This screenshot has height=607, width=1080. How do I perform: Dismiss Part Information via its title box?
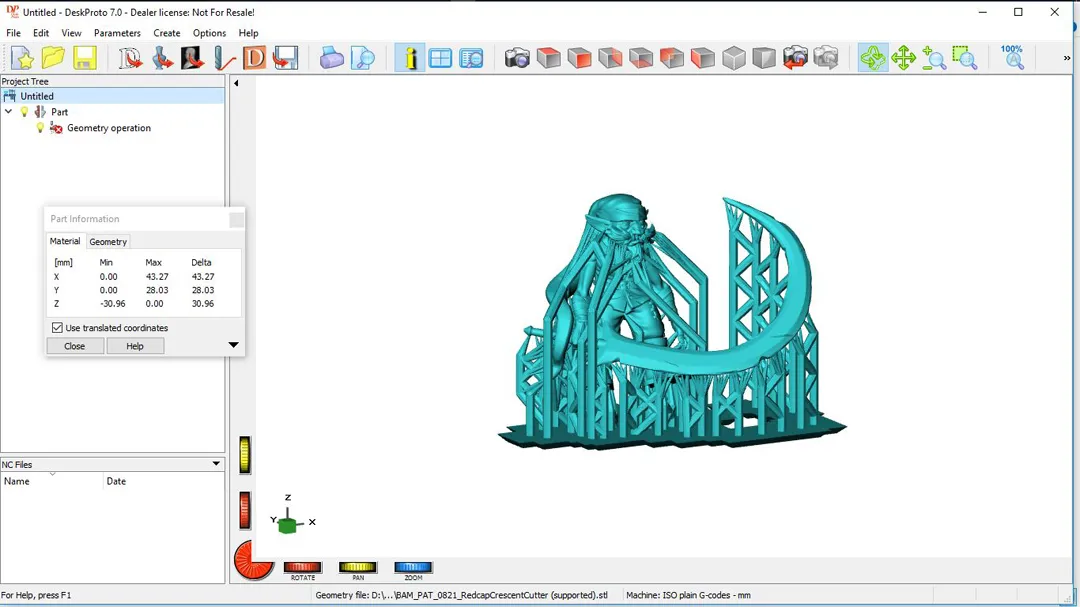236,220
